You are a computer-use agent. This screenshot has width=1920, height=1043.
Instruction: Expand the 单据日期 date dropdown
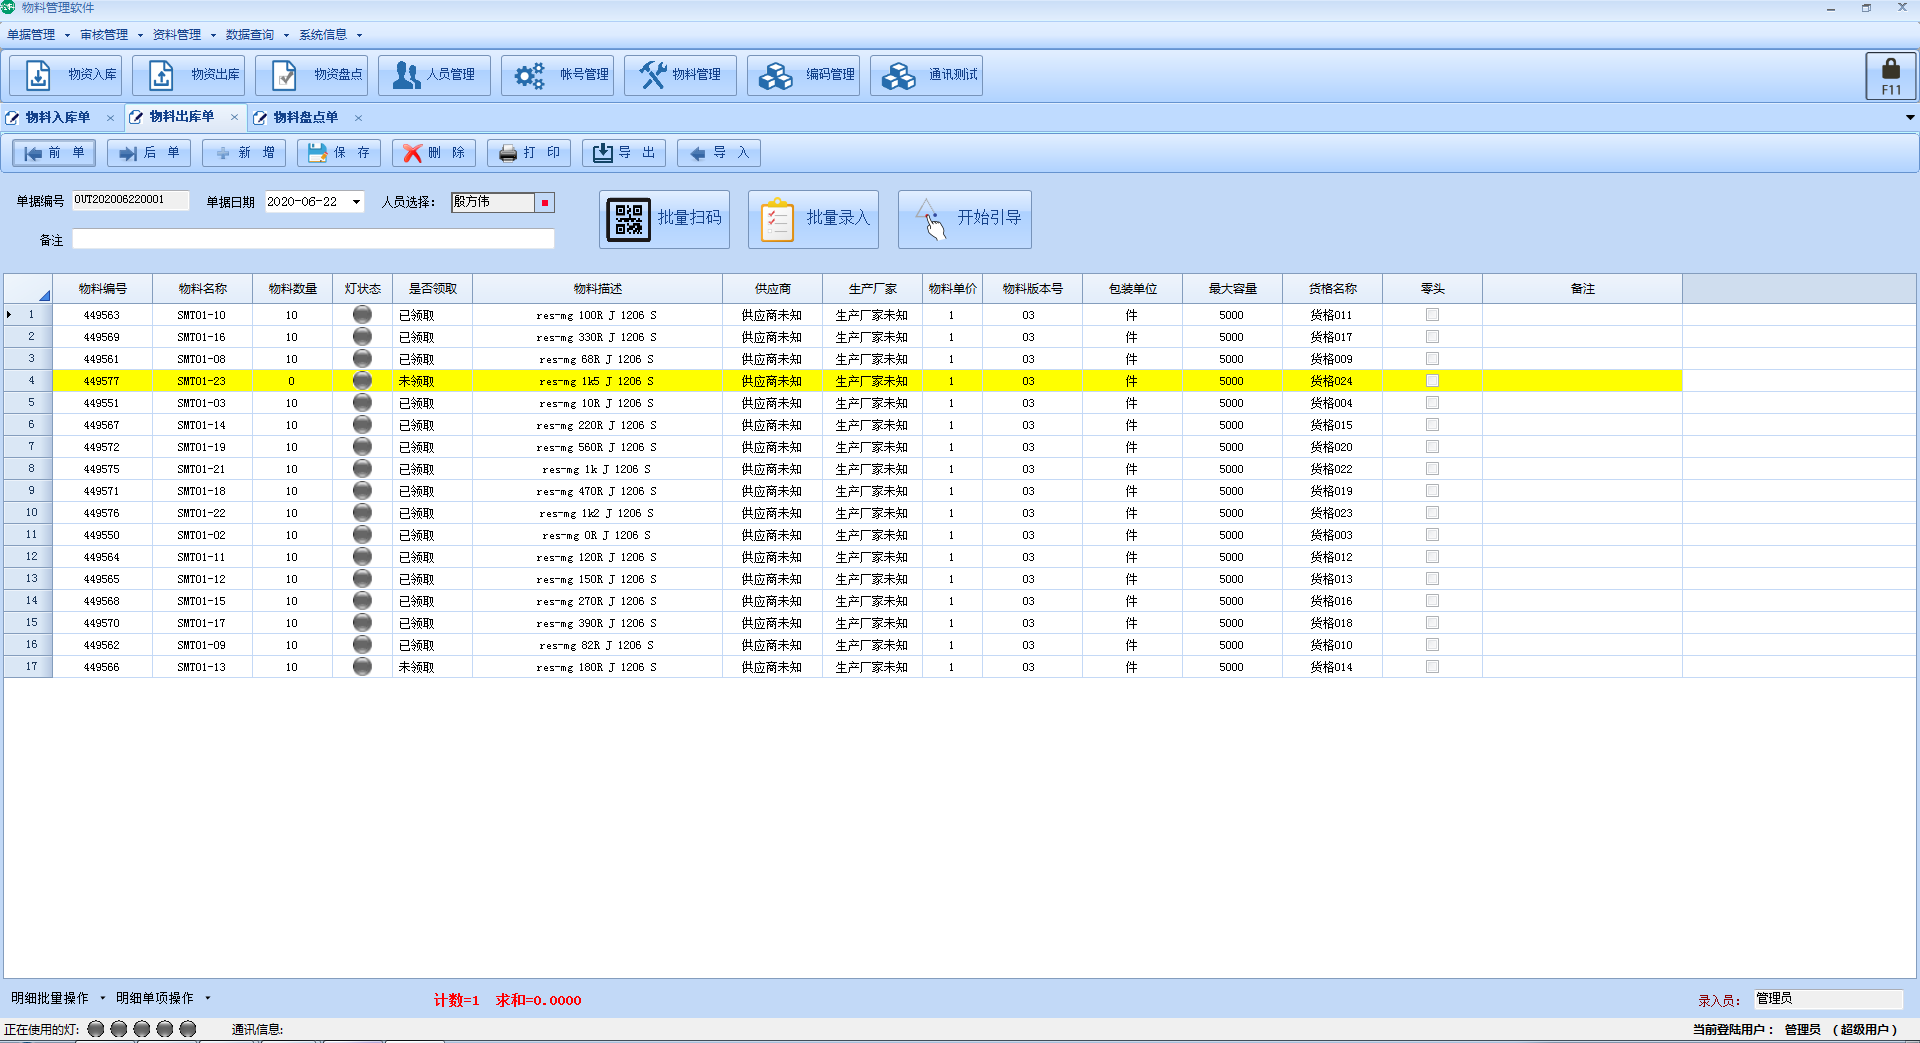point(356,202)
